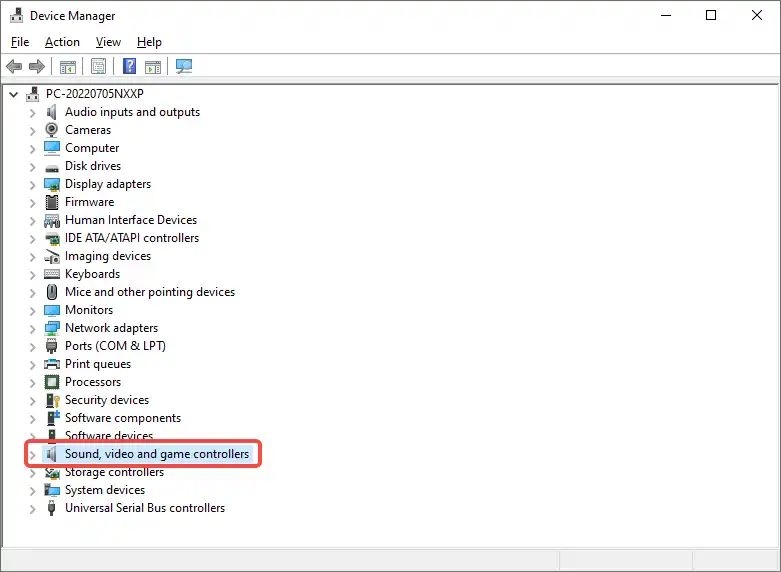781x572 pixels.
Task: Click the Keyboards device icon
Action: coord(52,274)
